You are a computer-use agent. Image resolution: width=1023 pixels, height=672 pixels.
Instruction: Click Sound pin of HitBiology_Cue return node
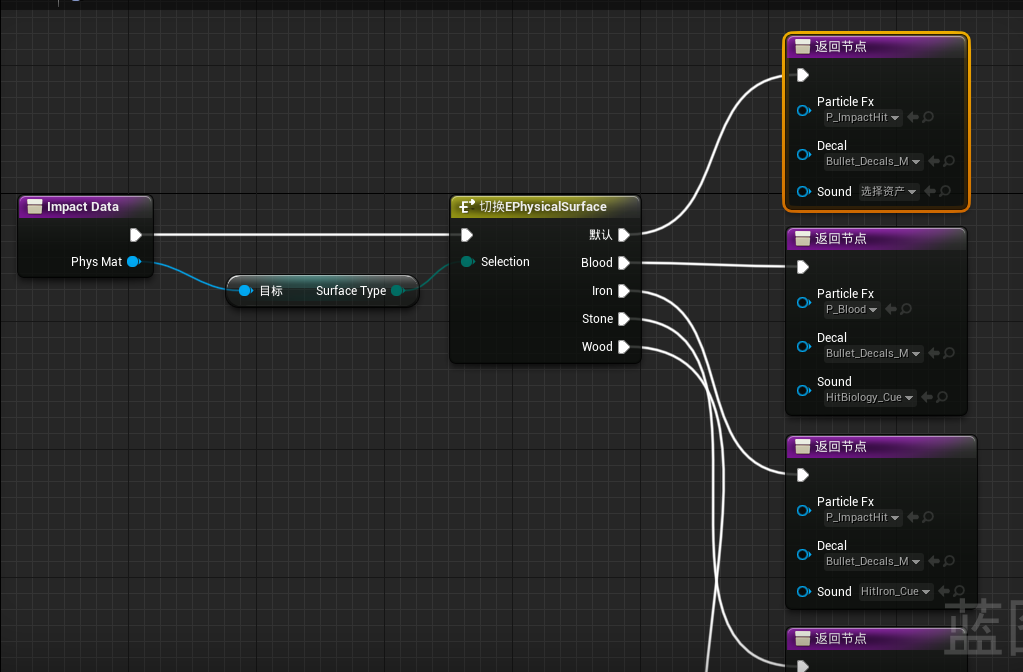[804, 390]
